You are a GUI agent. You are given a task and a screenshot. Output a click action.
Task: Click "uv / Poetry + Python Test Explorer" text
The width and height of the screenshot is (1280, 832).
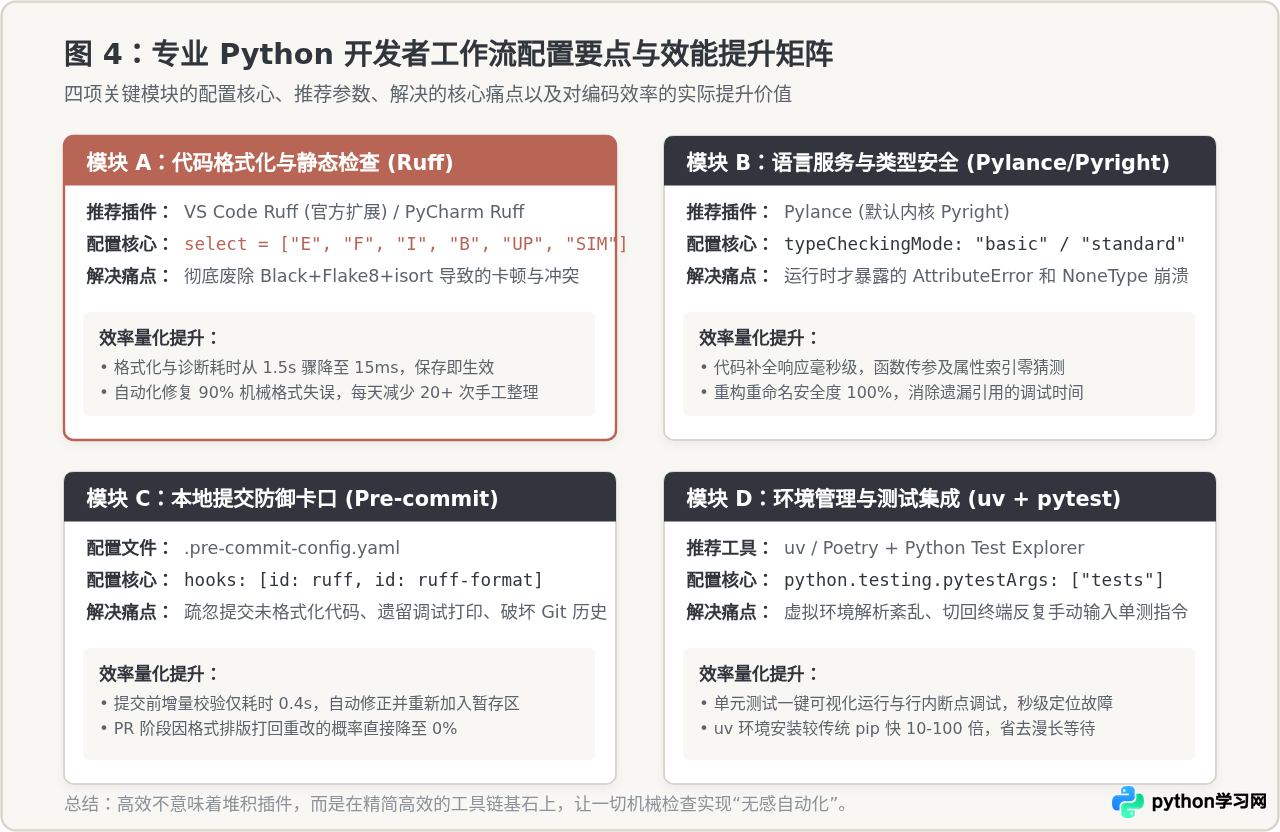[934, 548]
